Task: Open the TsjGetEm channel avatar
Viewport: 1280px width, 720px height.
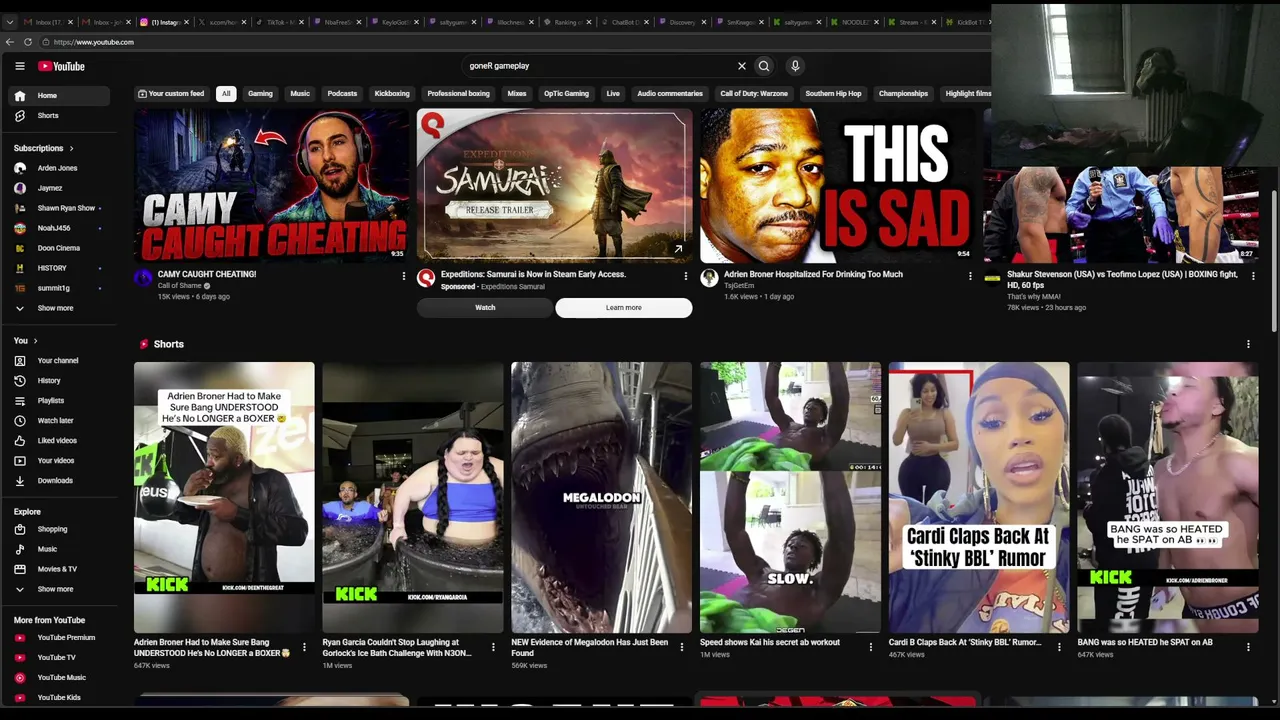Action: [x=709, y=278]
